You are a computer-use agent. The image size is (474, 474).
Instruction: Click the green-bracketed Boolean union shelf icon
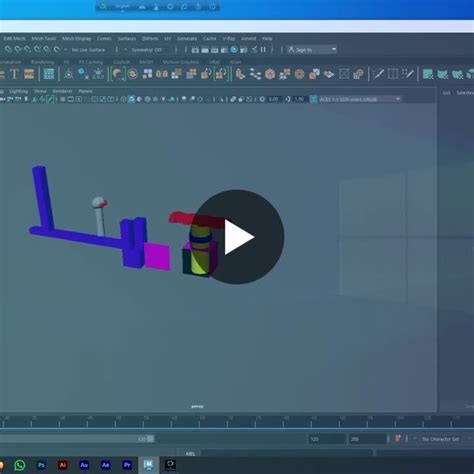tap(118, 74)
